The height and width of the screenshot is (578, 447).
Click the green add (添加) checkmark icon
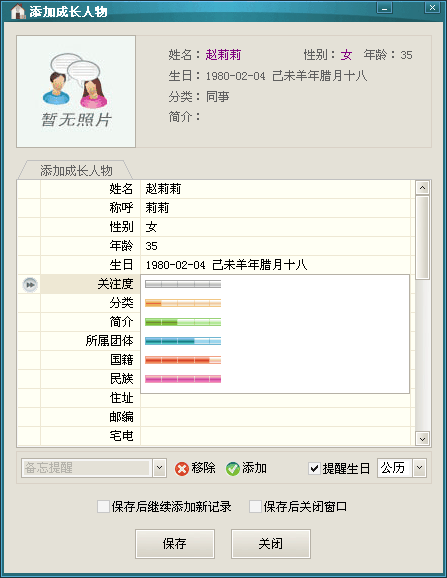[233, 469]
